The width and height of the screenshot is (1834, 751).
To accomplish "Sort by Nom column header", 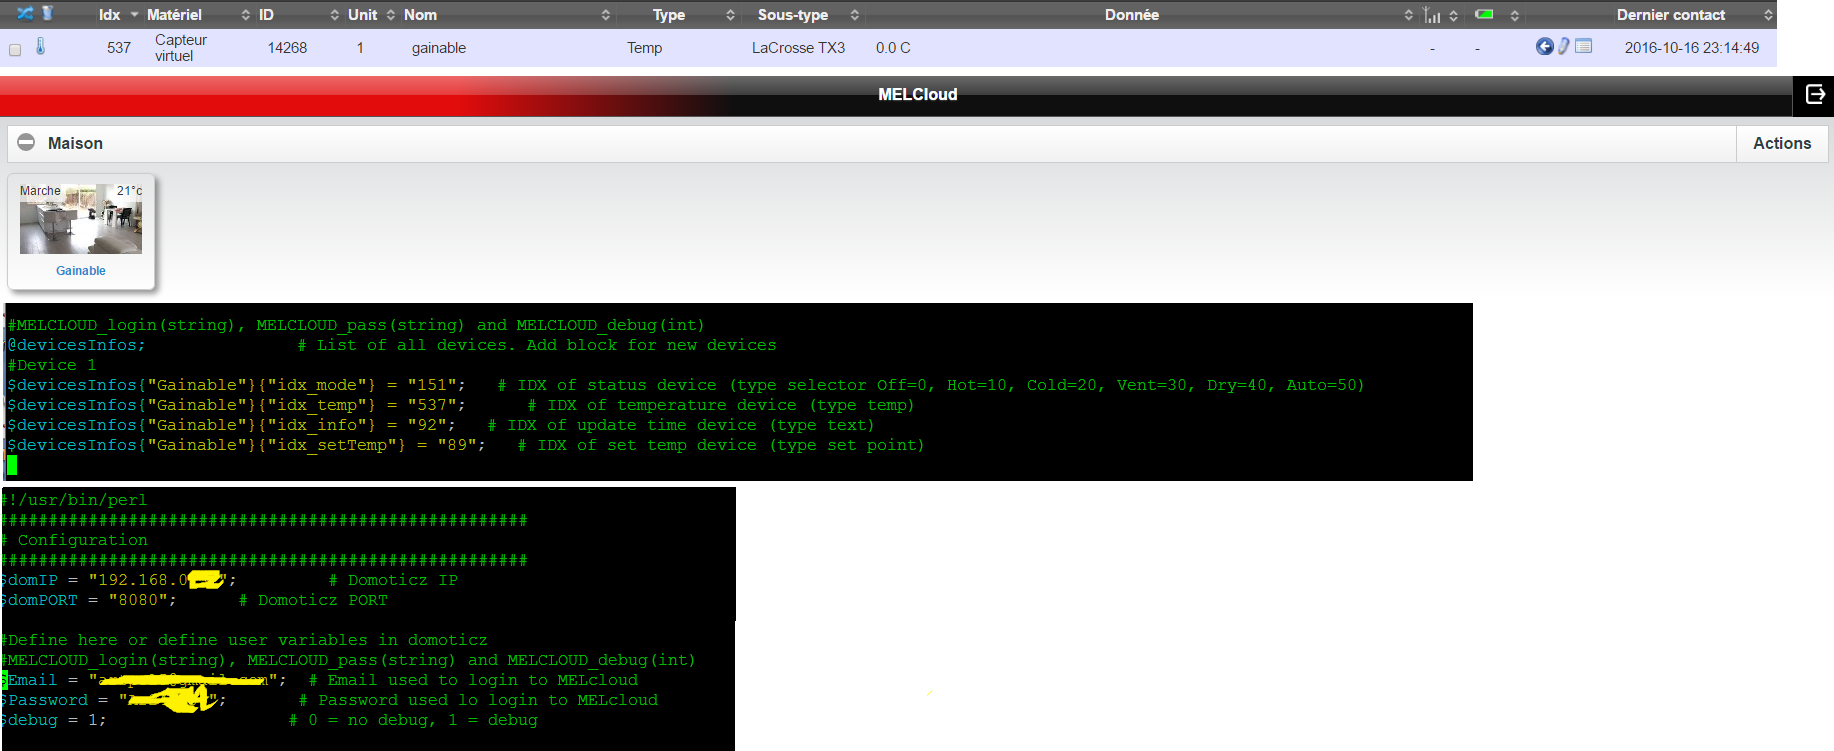I will click(420, 15).
